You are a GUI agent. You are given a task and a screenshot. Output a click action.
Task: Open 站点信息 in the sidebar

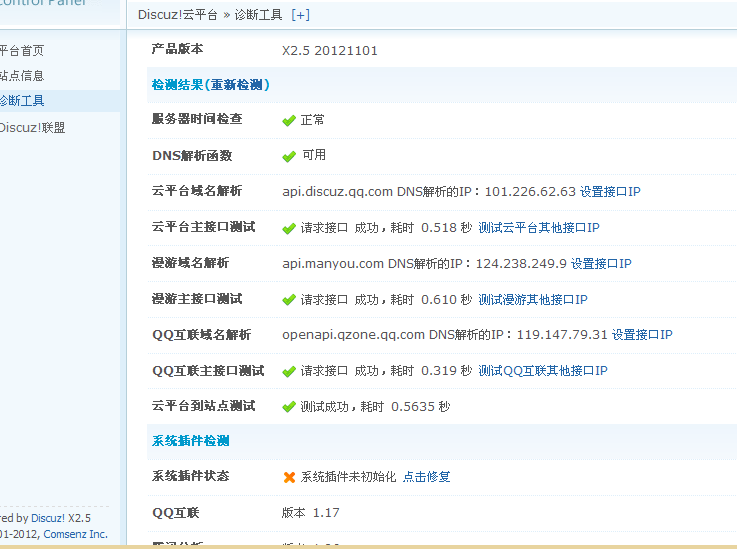click(x=22, y=76)
